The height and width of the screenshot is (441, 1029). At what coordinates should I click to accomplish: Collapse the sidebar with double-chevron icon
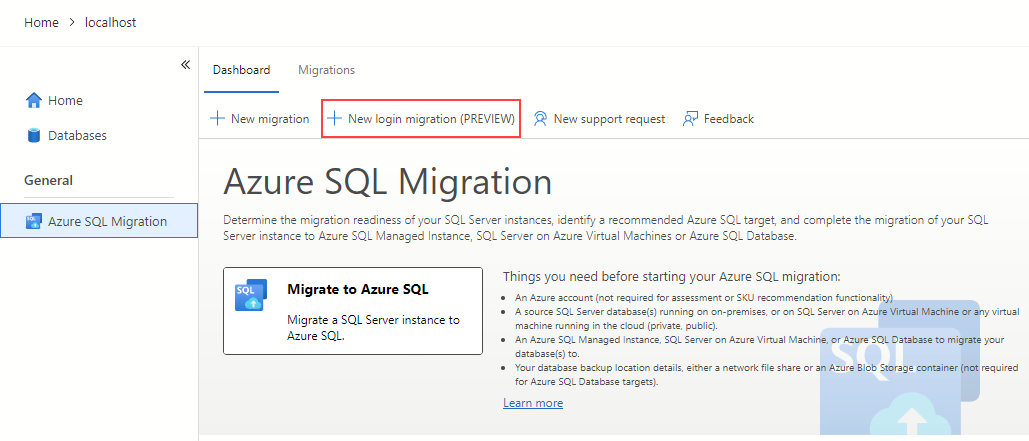(x=186, y=65)
